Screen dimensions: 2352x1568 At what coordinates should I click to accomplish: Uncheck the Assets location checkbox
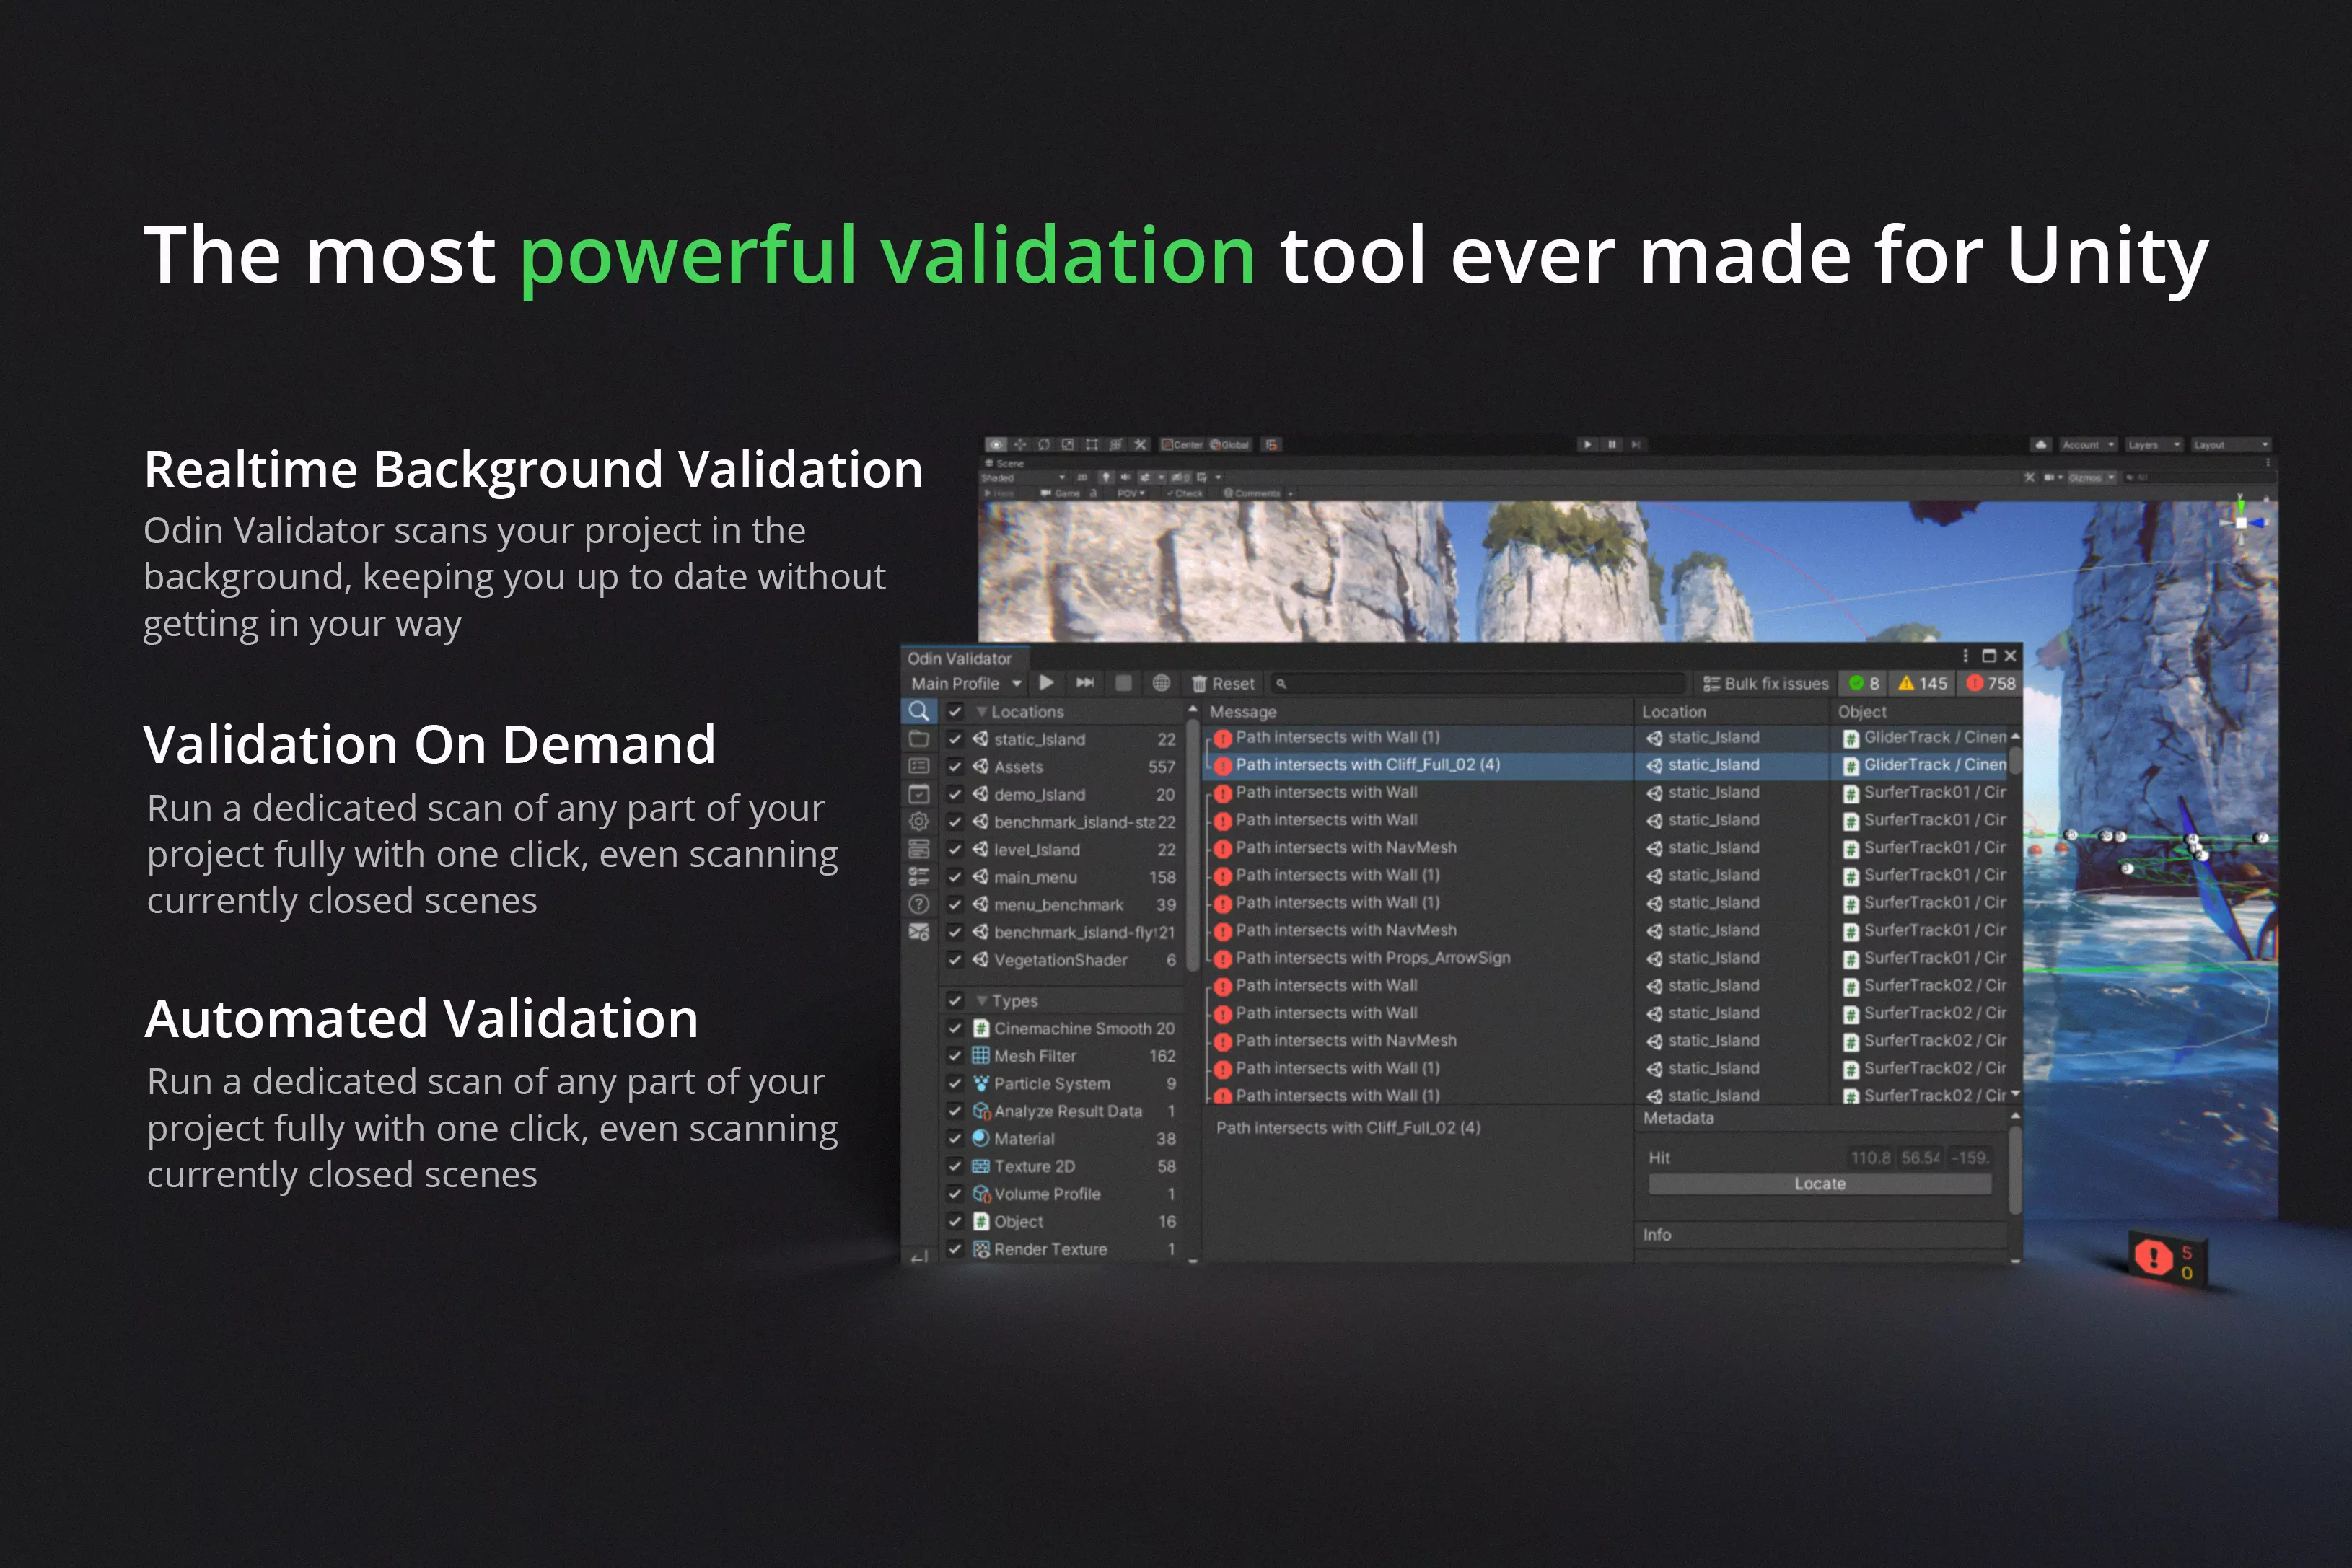(955, 767)
